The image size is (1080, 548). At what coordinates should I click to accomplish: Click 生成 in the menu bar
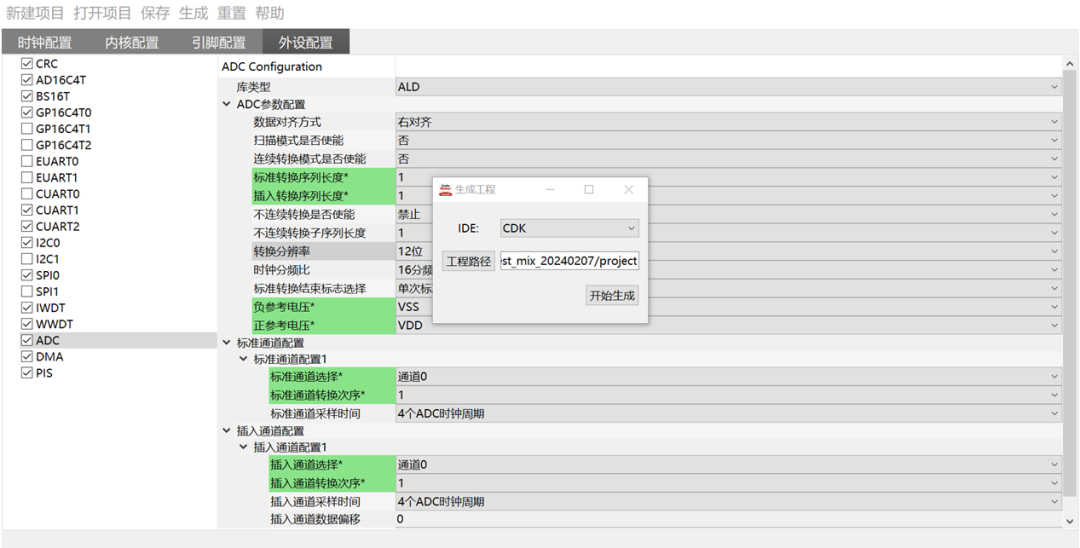[x=194, y=13]
